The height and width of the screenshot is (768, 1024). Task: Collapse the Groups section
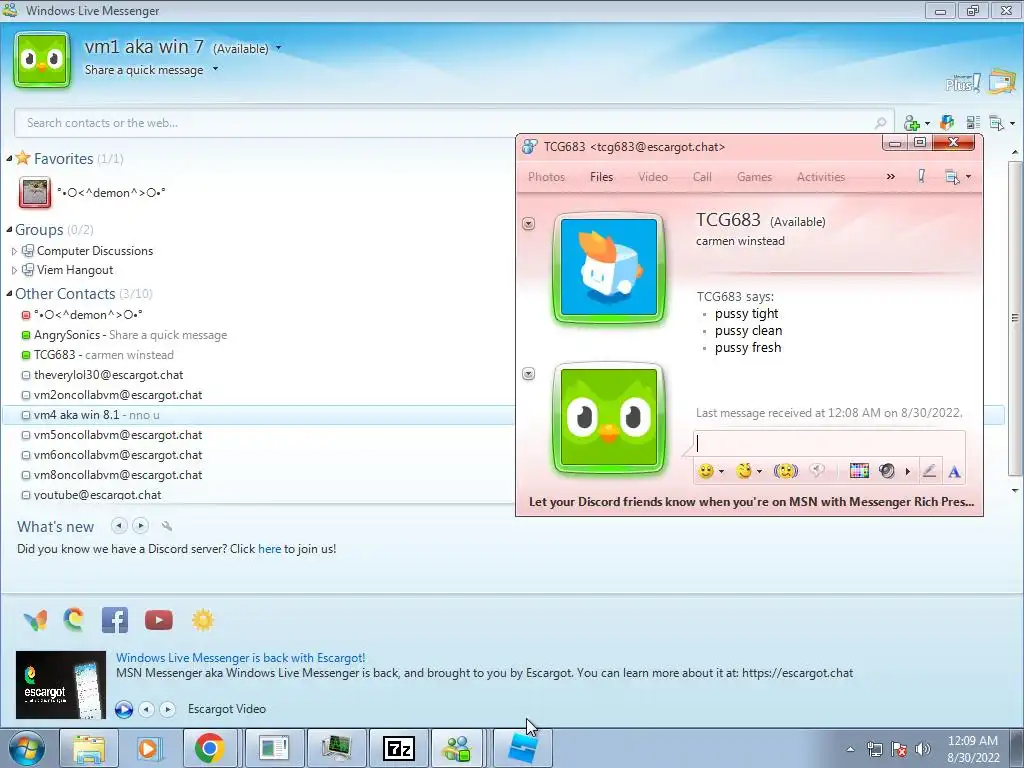point(9,229)
